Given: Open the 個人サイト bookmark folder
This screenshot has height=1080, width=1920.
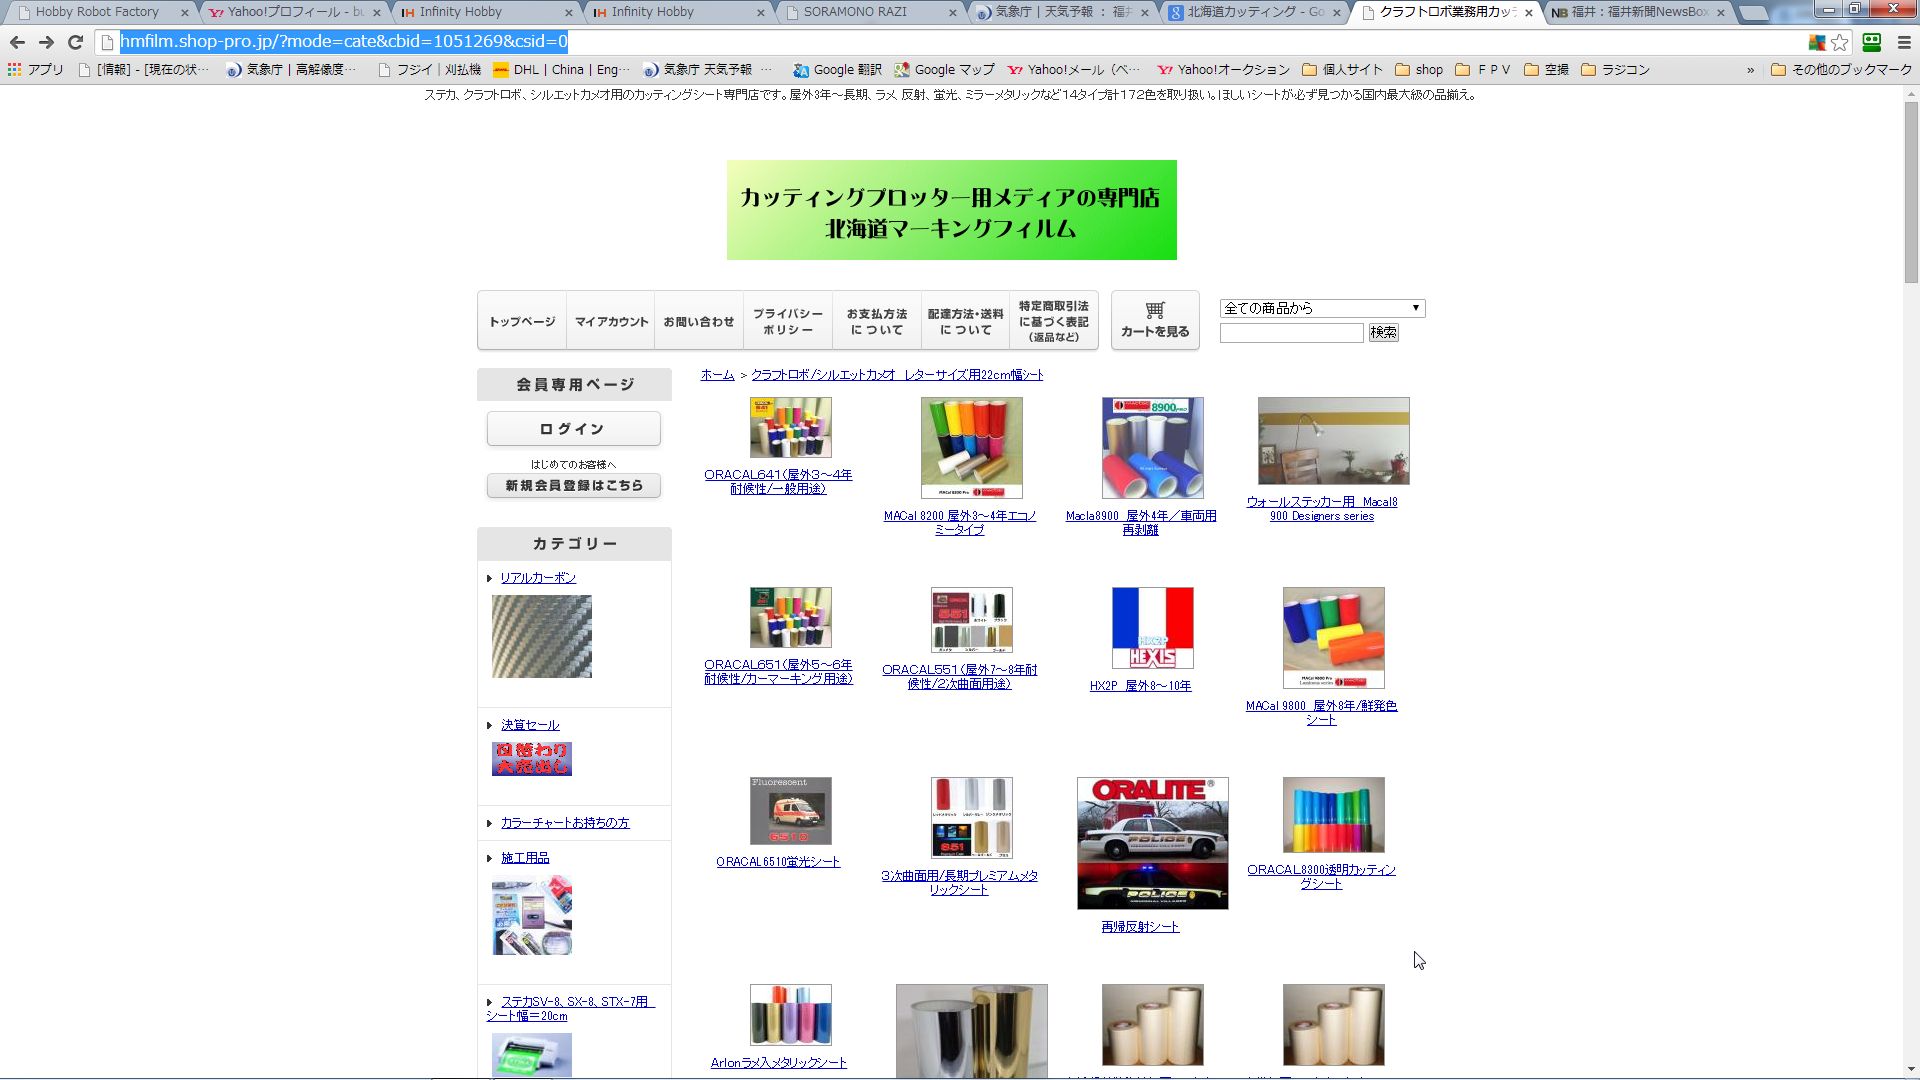Looking at the screenshot, I should pyautogui.click(x=1342, y=70).
